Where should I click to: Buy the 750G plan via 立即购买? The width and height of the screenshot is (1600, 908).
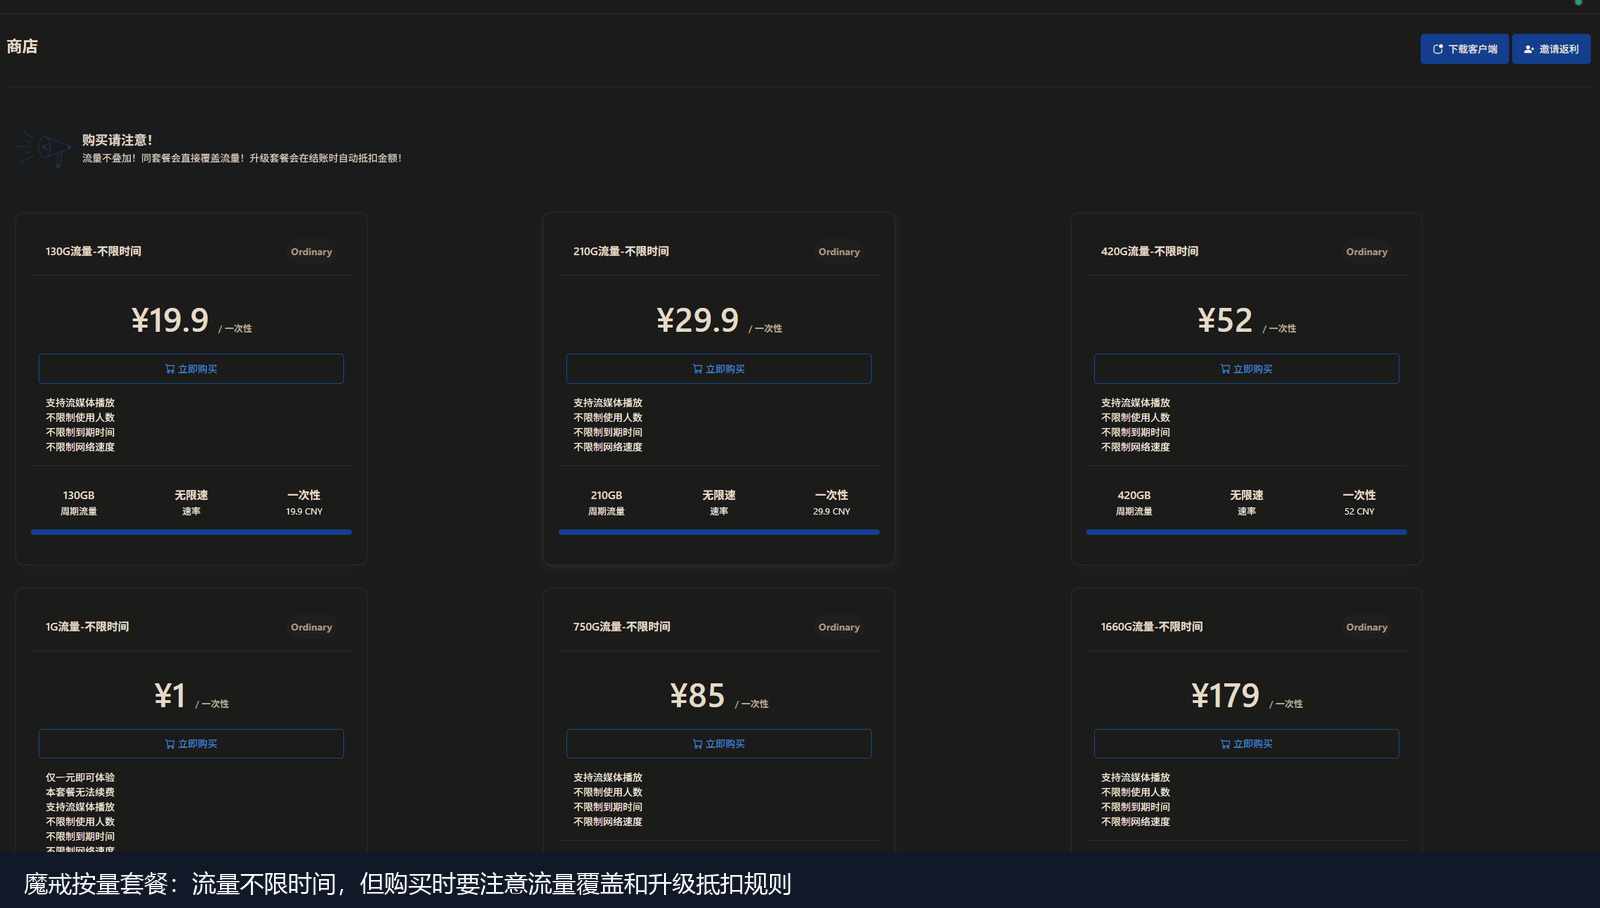tap(719, 744)
